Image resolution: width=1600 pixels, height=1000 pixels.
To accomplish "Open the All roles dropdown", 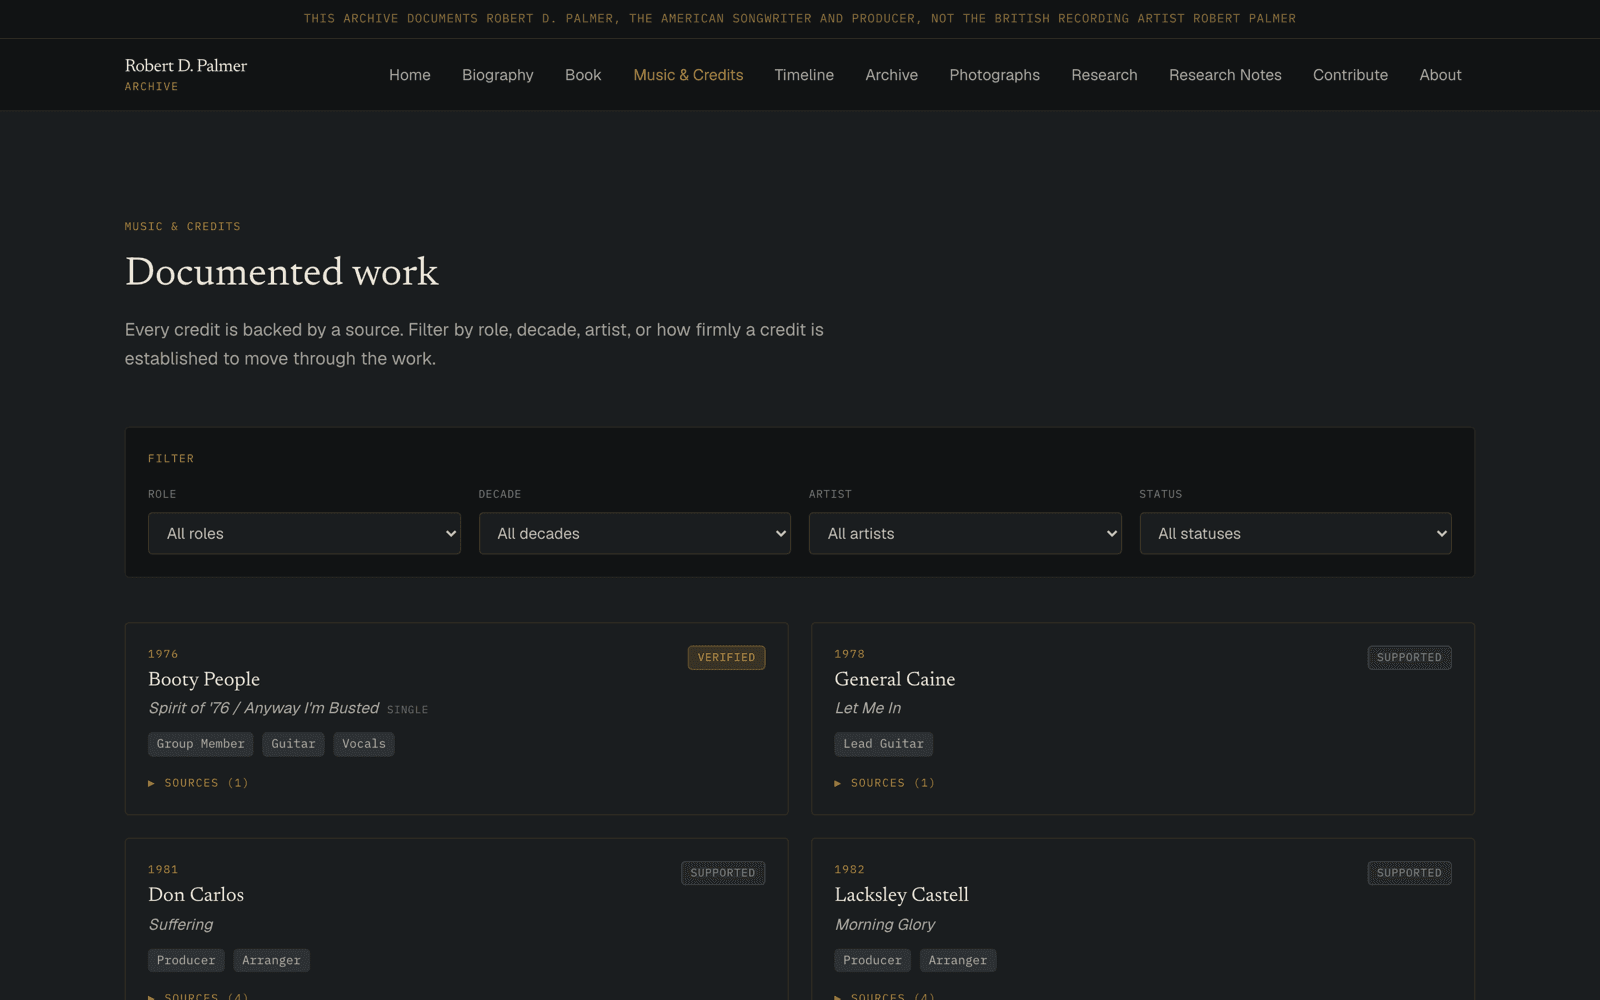I will 304,533.
